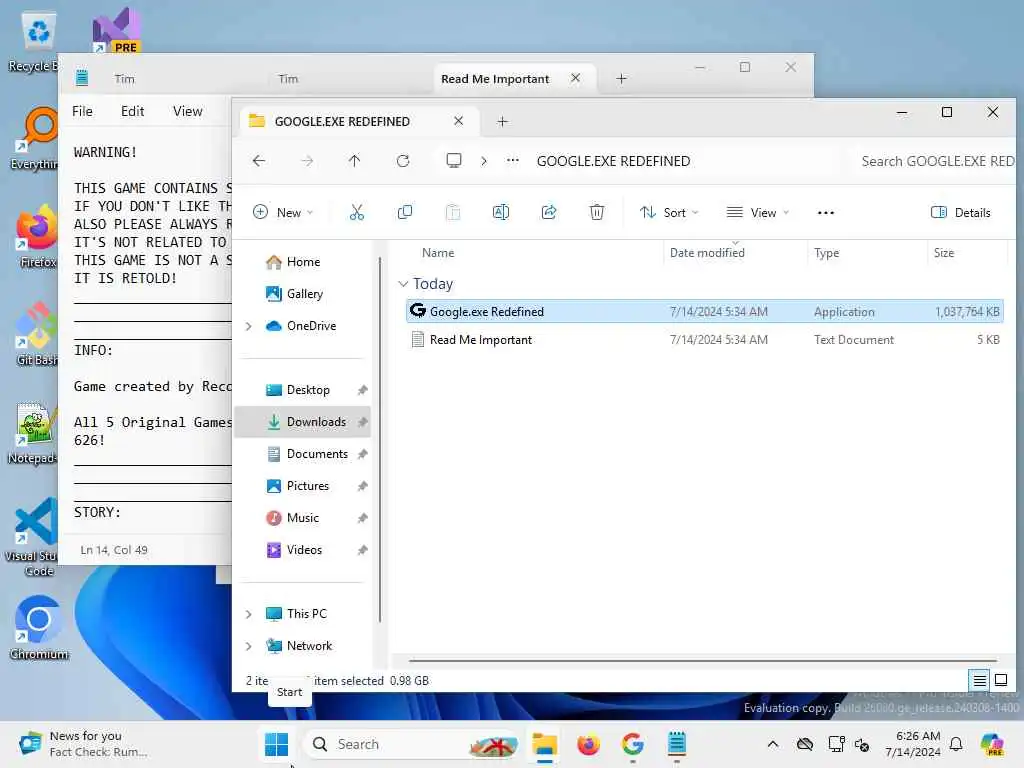The width and height of the screenshot is (1024, 768).
Task: Click the Search GOOGLE.EXE REDEFINED search box
Action: pos(936,161)
